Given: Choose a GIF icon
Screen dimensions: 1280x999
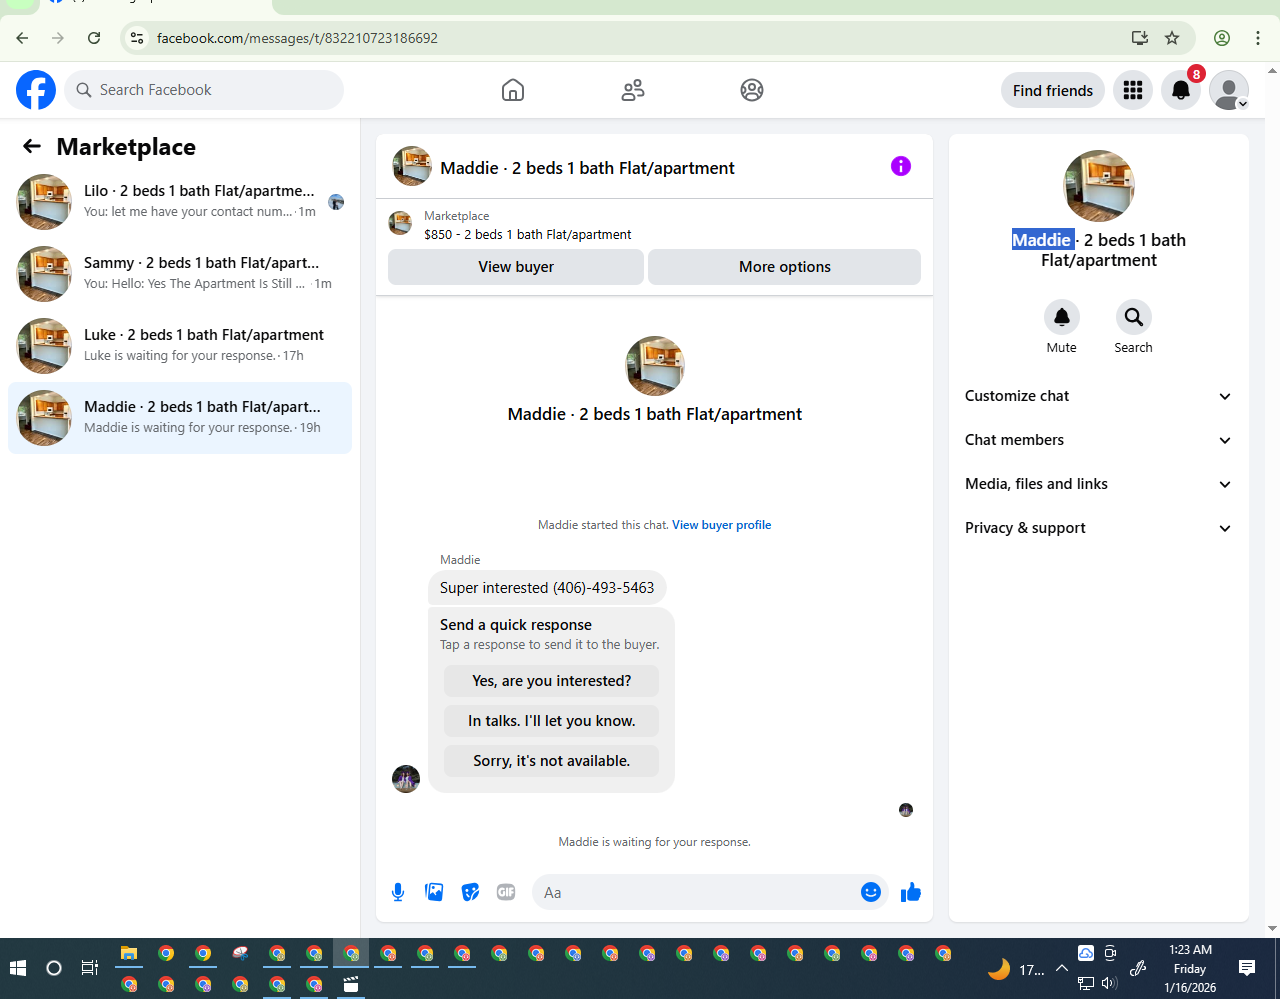Looking at the screenshot, I should (x=506, y=892).
